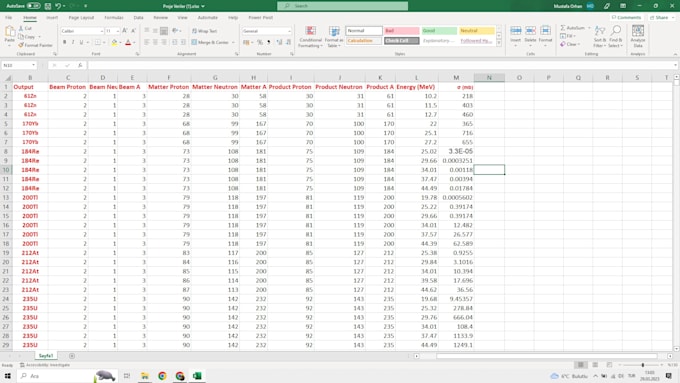Open Sort & Filter
The height and width of the screenshot is (383, 680).
point(599,36)
